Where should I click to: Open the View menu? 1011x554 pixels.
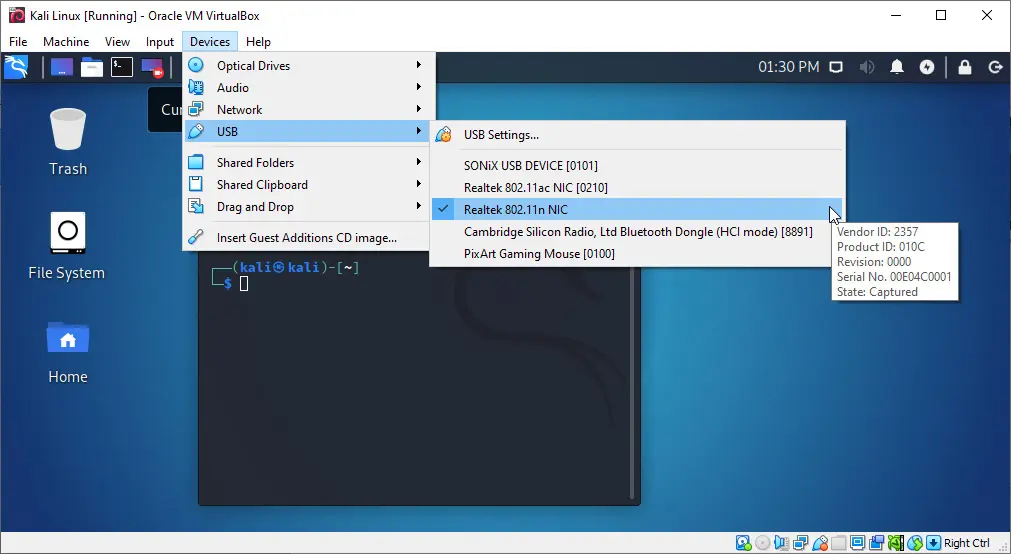117,42
